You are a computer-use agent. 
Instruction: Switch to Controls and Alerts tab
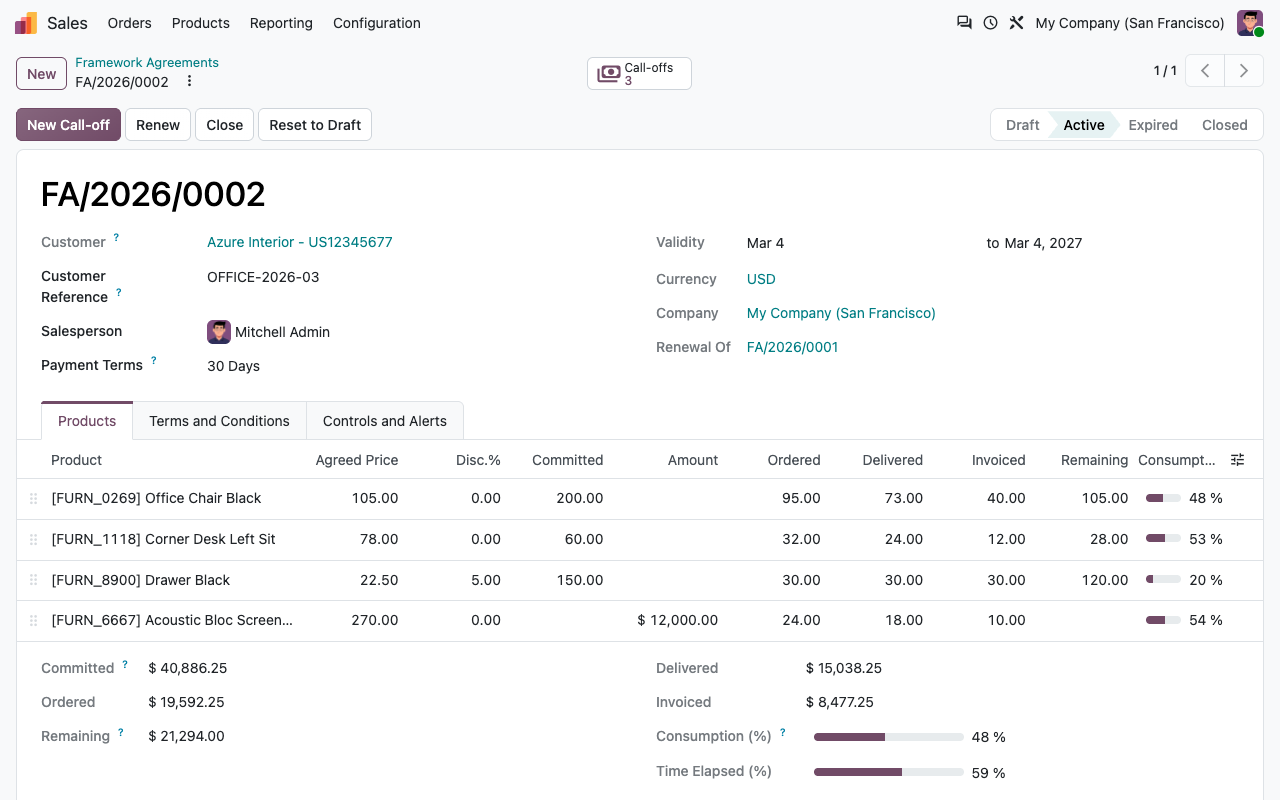tap(385, 421)
